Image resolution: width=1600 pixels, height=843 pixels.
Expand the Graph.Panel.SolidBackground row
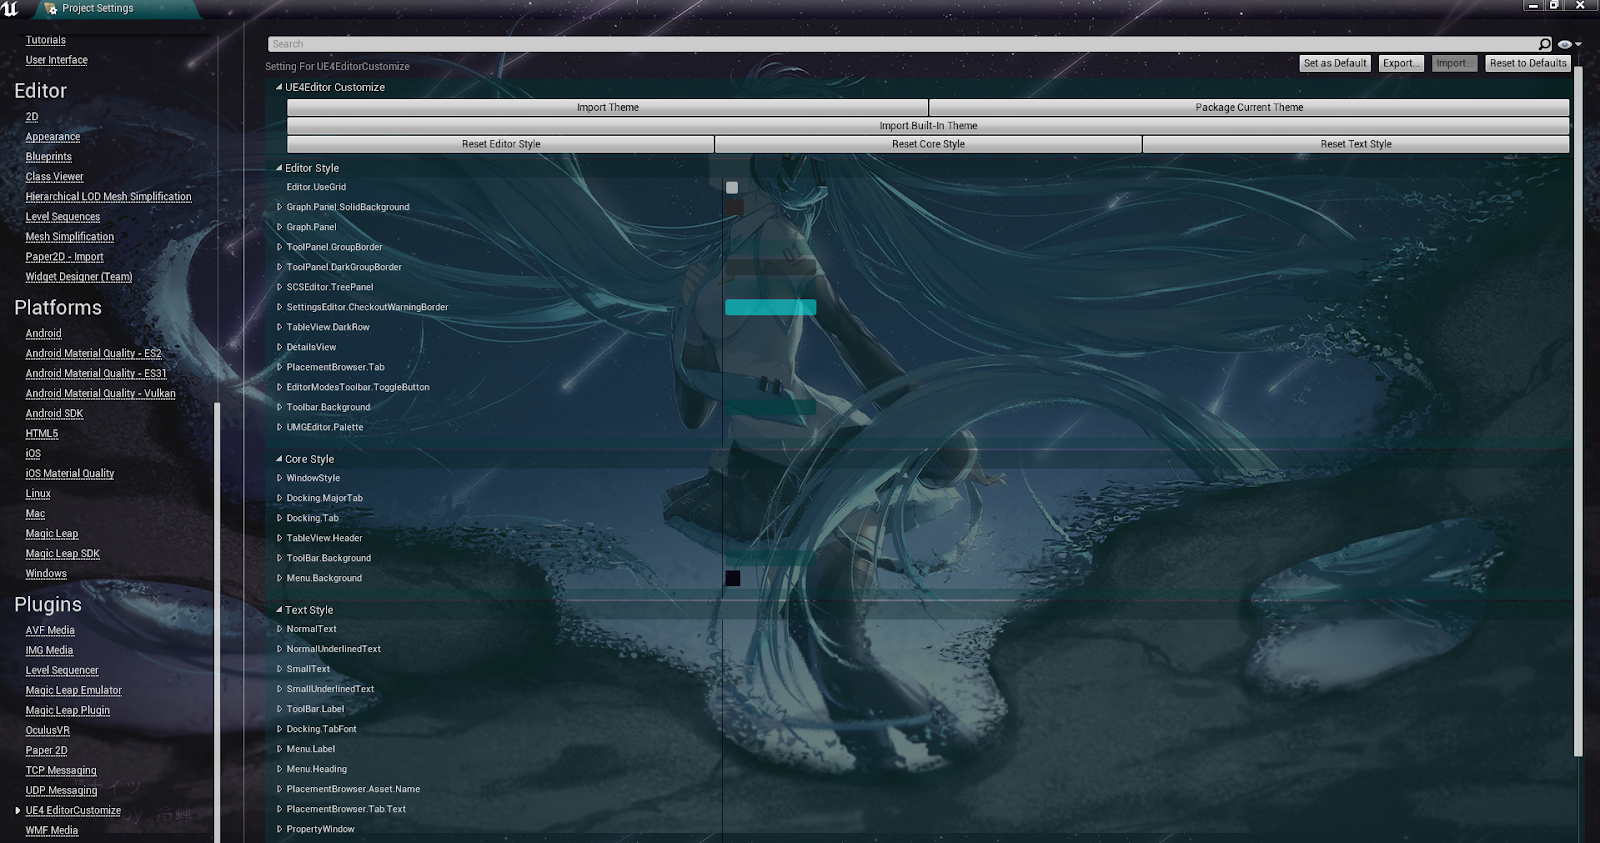pyautogui.click(x=279, y=207)
